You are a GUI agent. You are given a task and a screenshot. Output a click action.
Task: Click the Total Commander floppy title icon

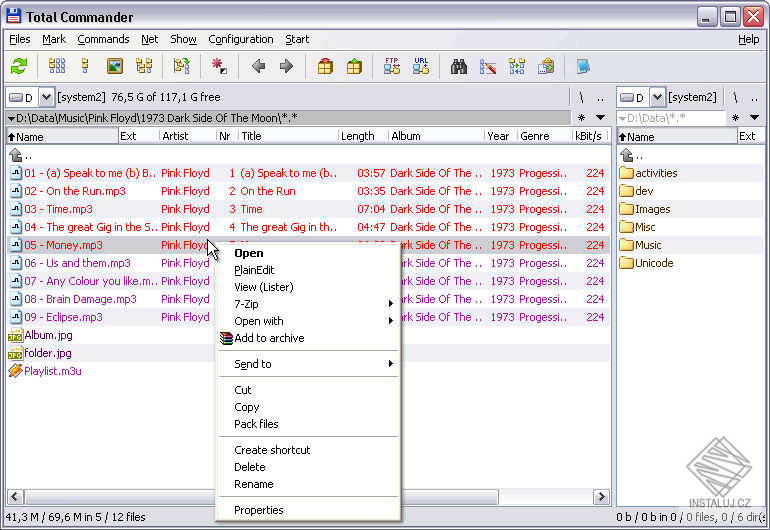pyautogui.click(x=14, y=16)
